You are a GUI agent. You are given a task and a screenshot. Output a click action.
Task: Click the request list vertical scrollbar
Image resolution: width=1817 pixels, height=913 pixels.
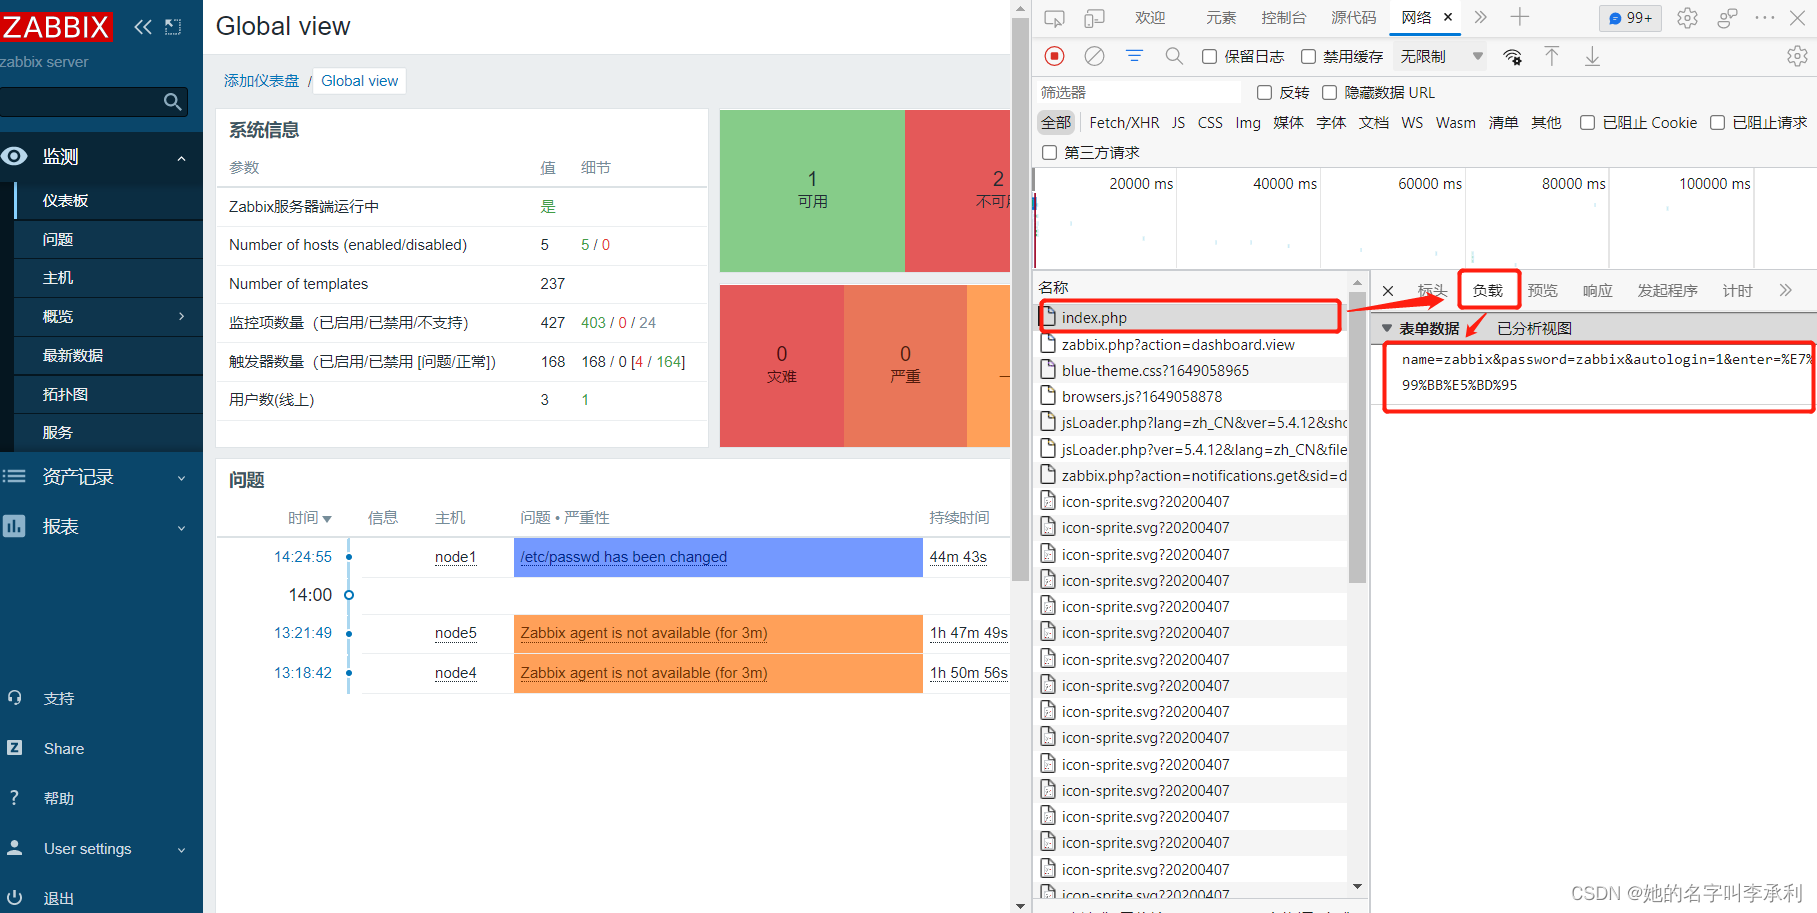[x=1357, y=436]
